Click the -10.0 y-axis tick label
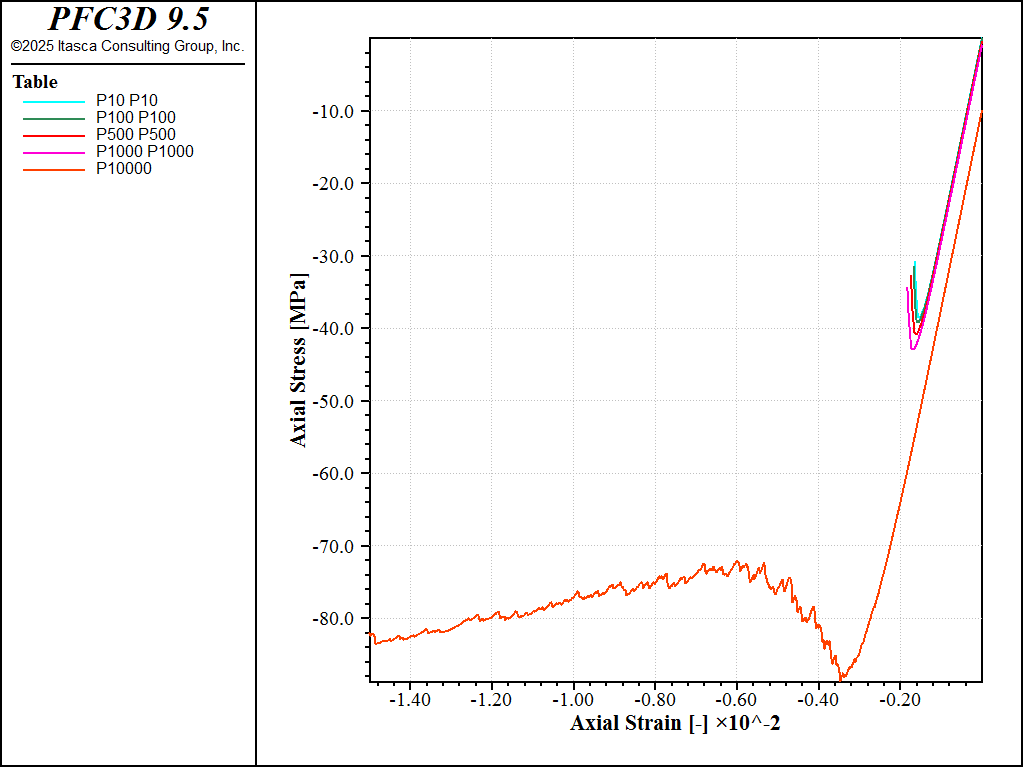 point(333,112)
